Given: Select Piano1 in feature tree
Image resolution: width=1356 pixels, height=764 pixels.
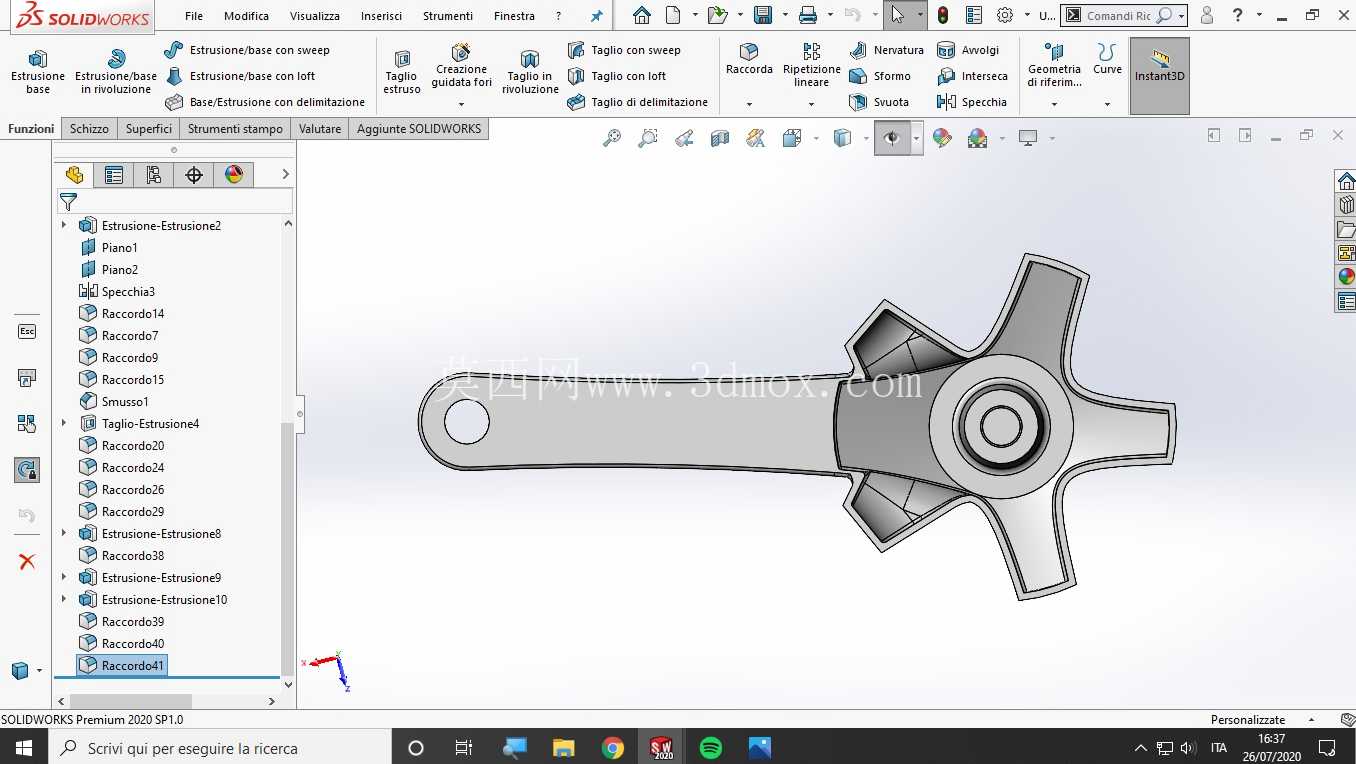Looking at the screenshot, I should pyautogui.click(x=109, y=248).
